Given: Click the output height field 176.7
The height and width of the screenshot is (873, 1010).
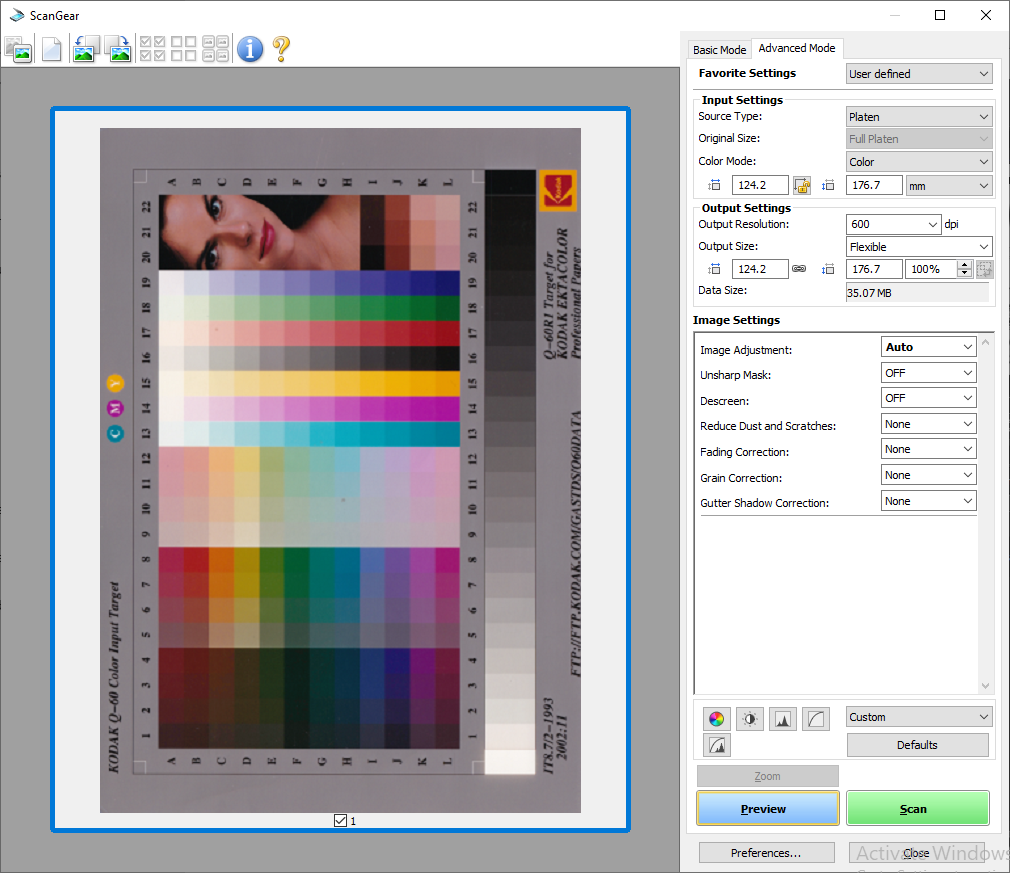Looking at the screenshot, I should point(874,269).
